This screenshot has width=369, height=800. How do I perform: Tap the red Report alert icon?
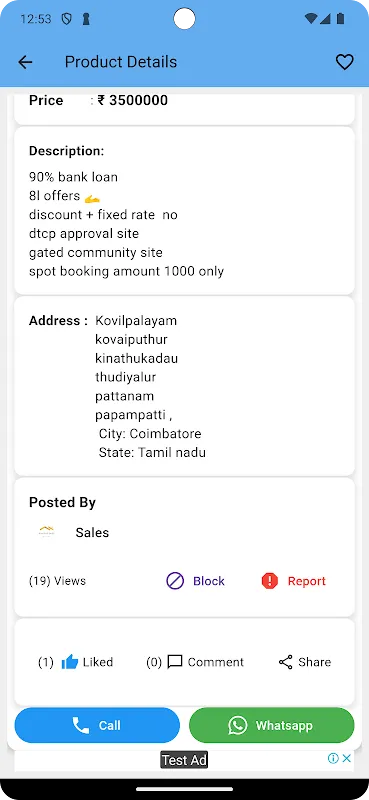click(x=269, y=581)
